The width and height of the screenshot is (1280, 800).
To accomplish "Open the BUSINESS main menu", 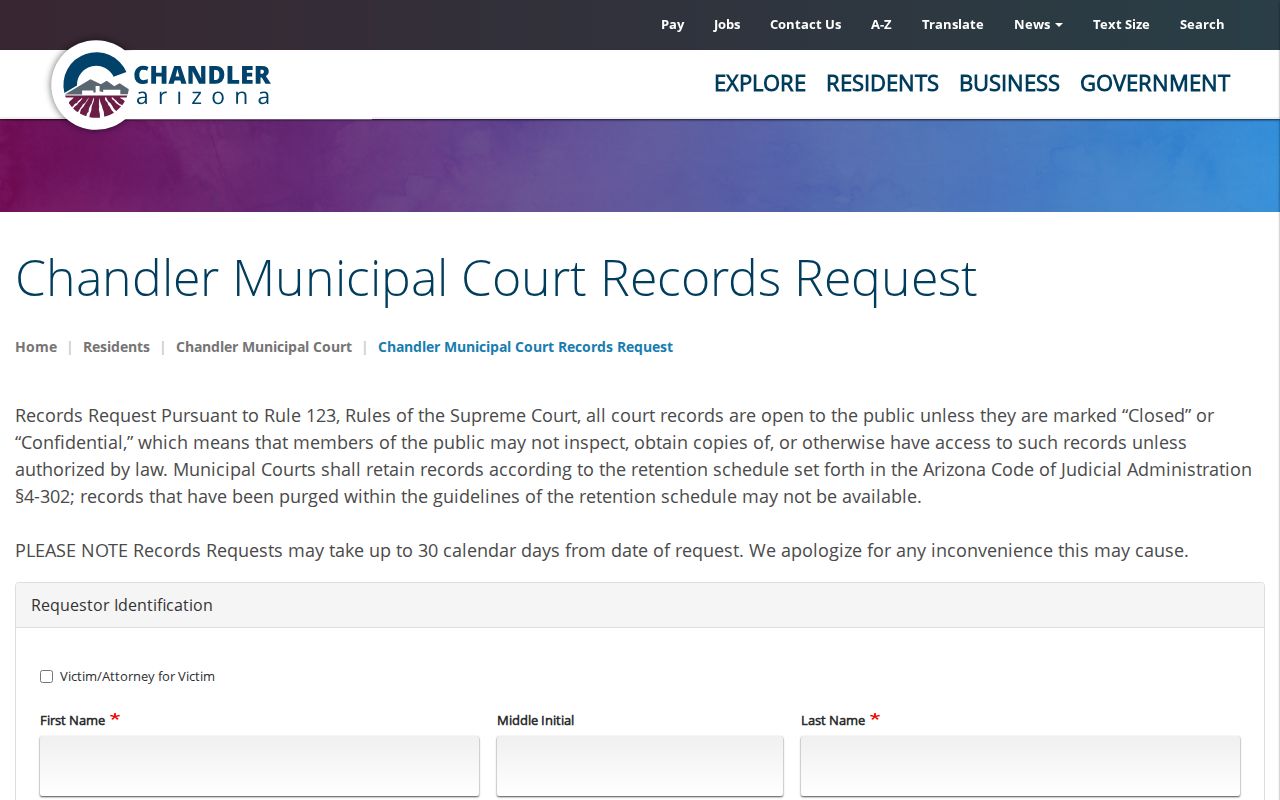I will tap(1009, 83).
